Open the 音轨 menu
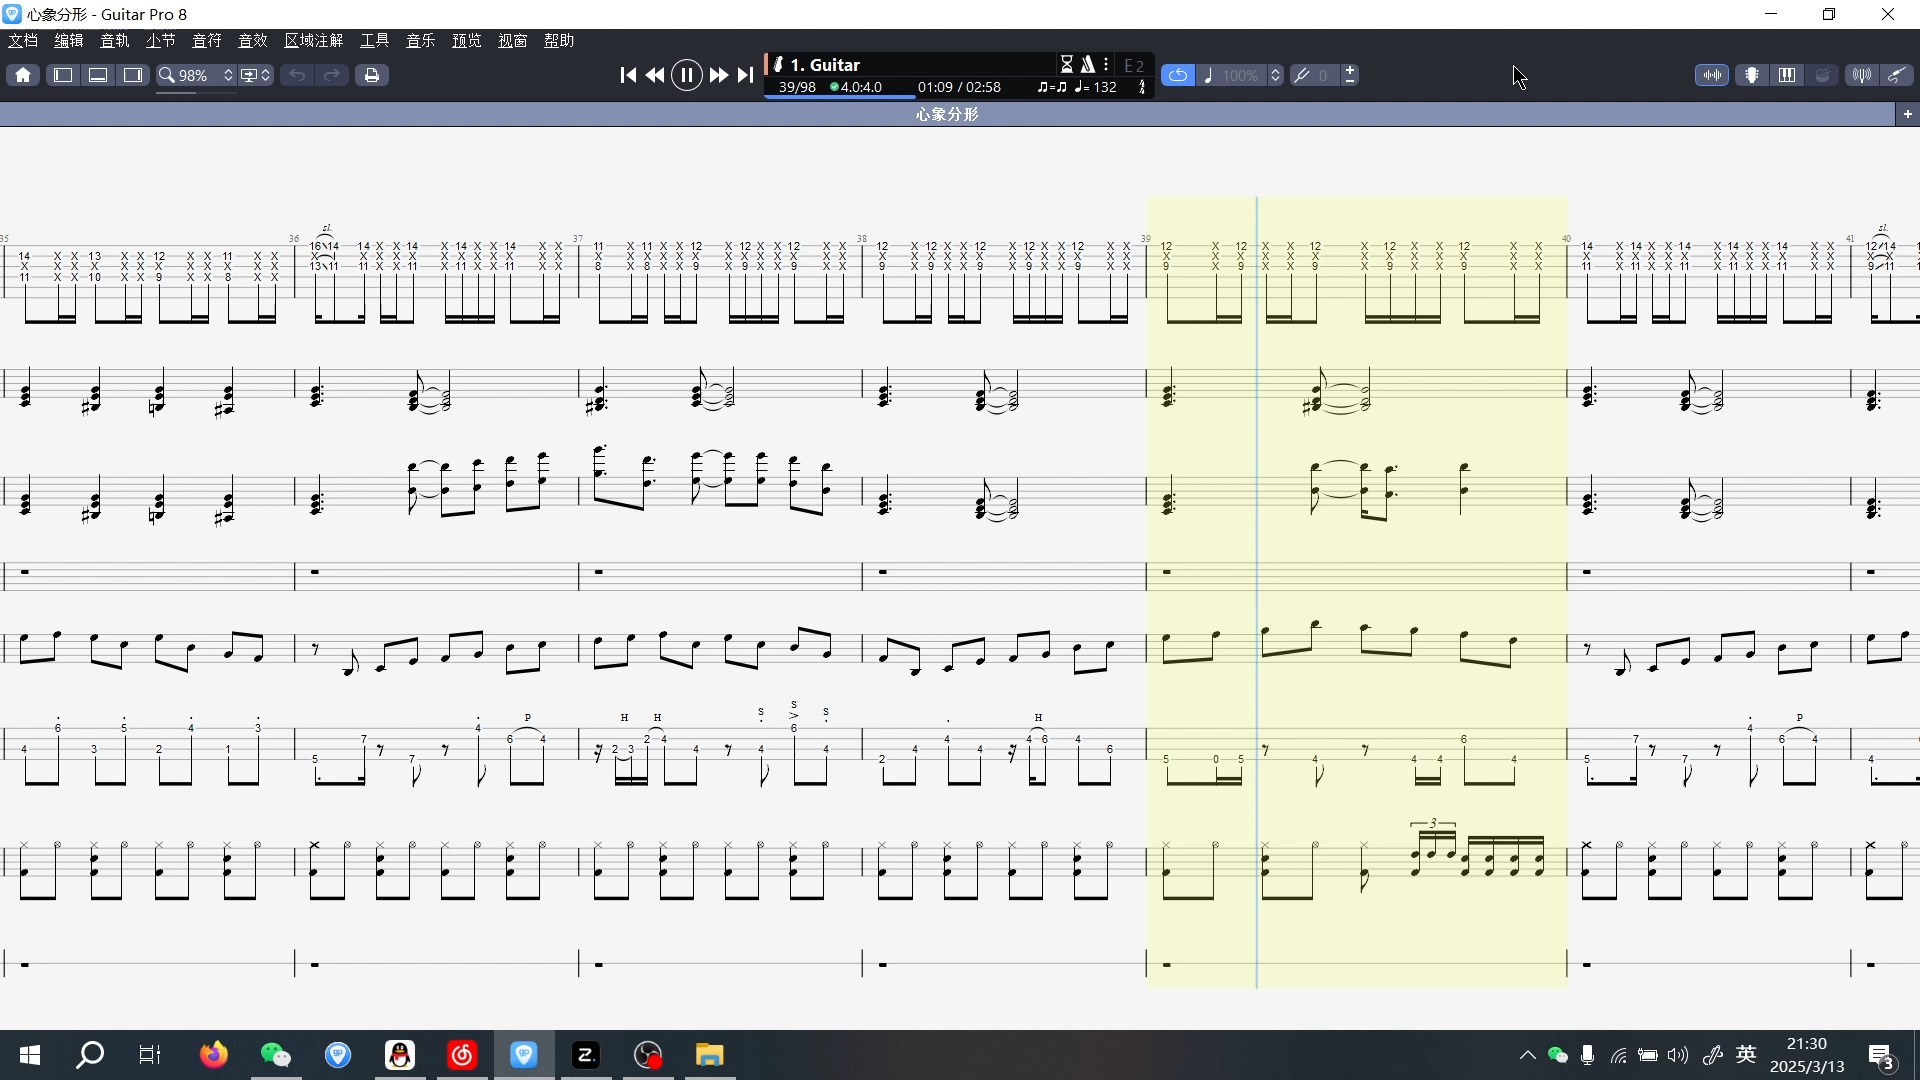The height and width of the screenshot is (1080, 1920). 115,41
